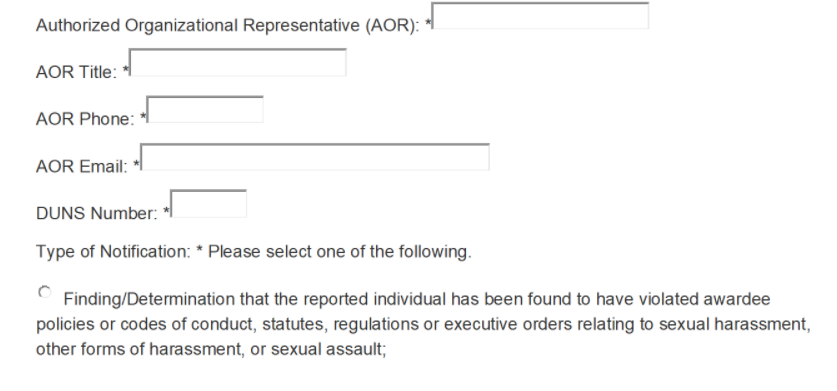Click the required asterisk beside AOR Phone
837x391 pixels.
(143, 116)
